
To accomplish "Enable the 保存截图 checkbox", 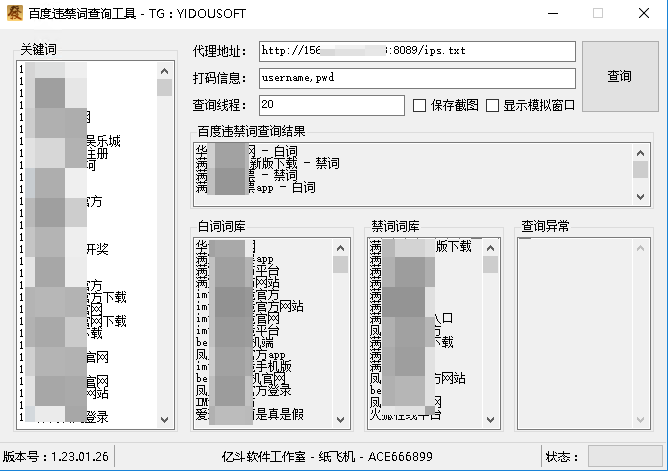I will [x=419, y=106].
